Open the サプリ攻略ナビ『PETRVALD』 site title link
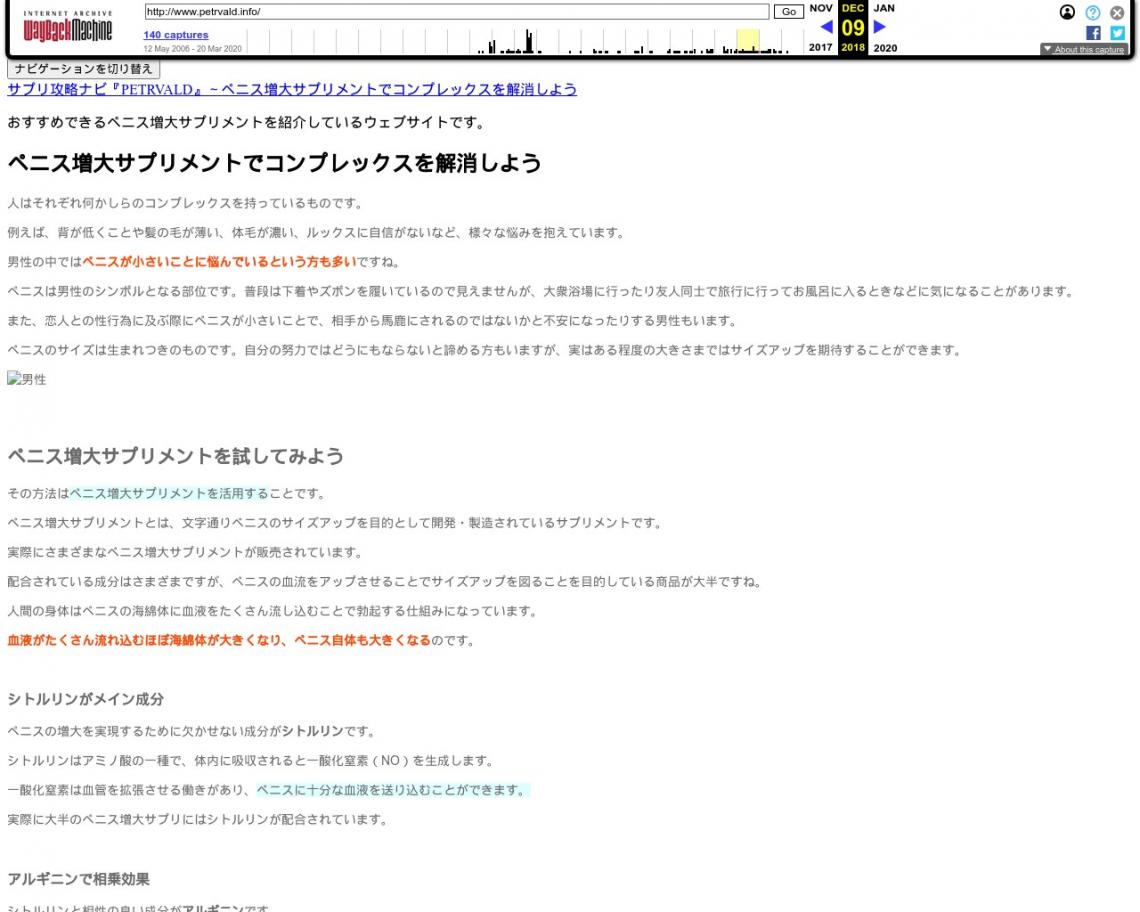This screenshot has width=1140, height=912. tap(292, 89)
